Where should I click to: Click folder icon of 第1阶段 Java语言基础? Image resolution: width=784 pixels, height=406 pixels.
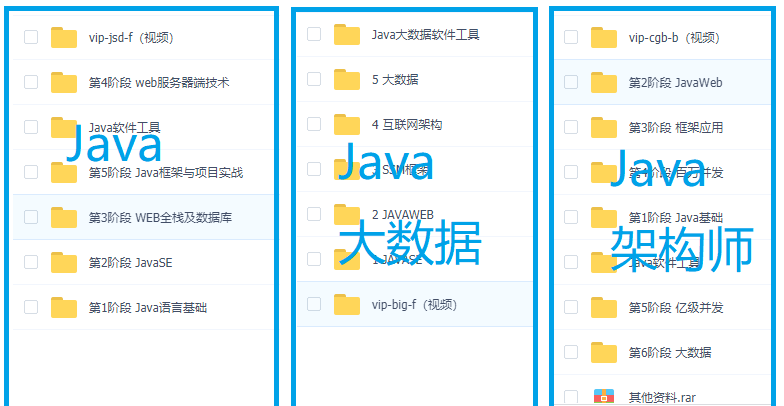tap(64, 308)
